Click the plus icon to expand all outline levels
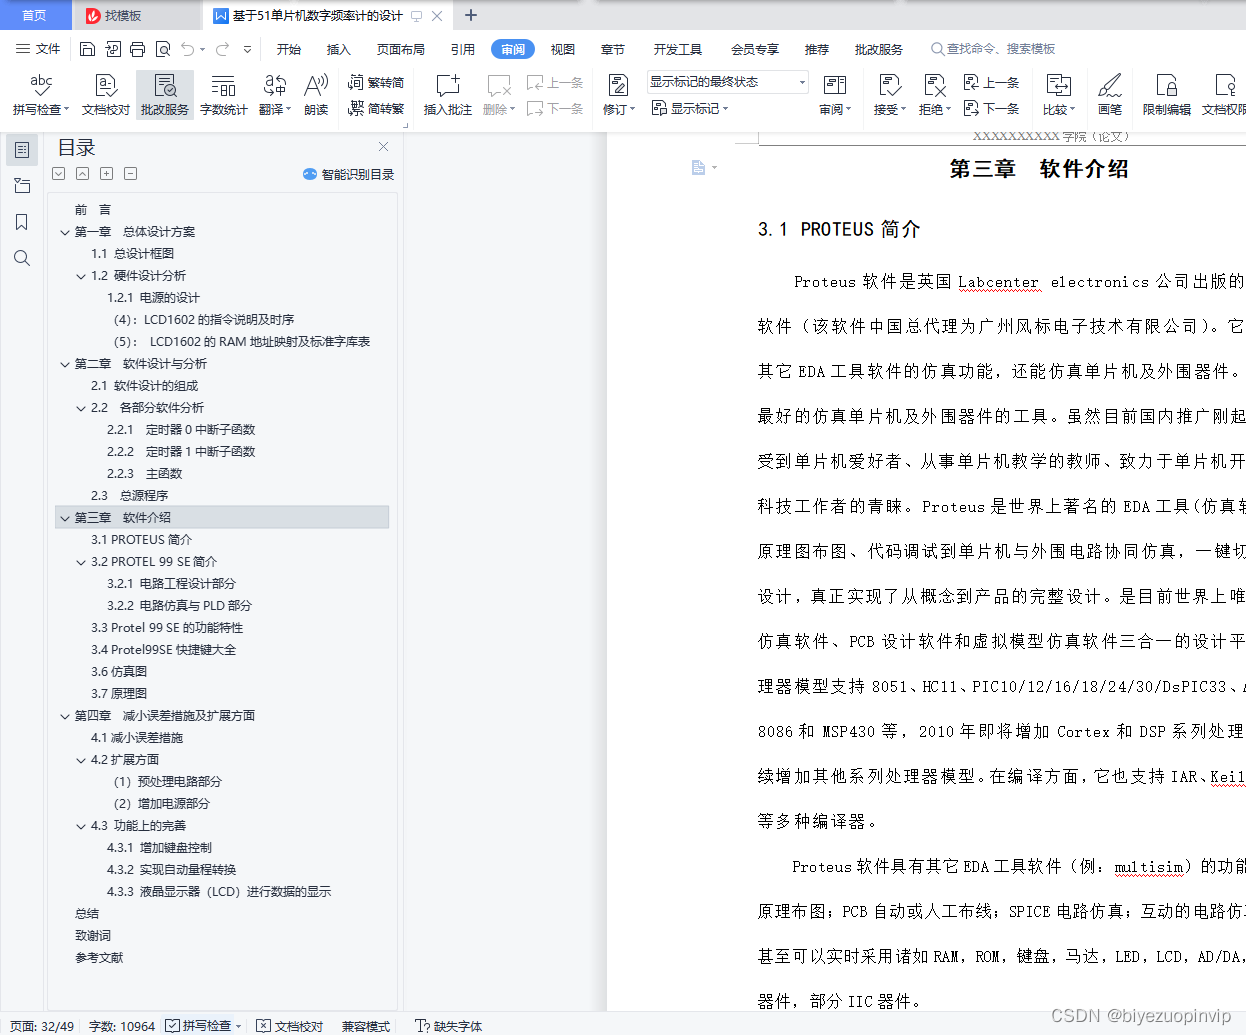This screenshot has height=1035, width=1246. pyautogui.click(x=106, y=174)
